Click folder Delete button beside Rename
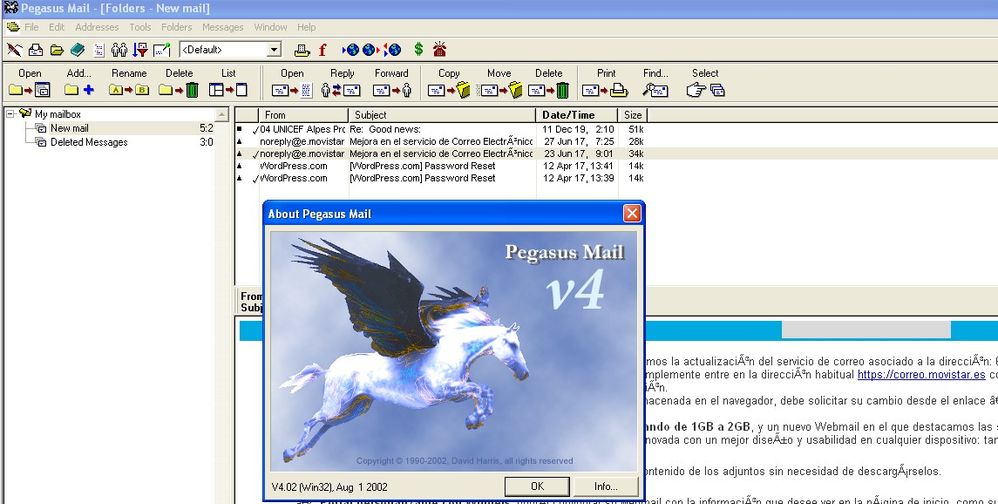 179,83
